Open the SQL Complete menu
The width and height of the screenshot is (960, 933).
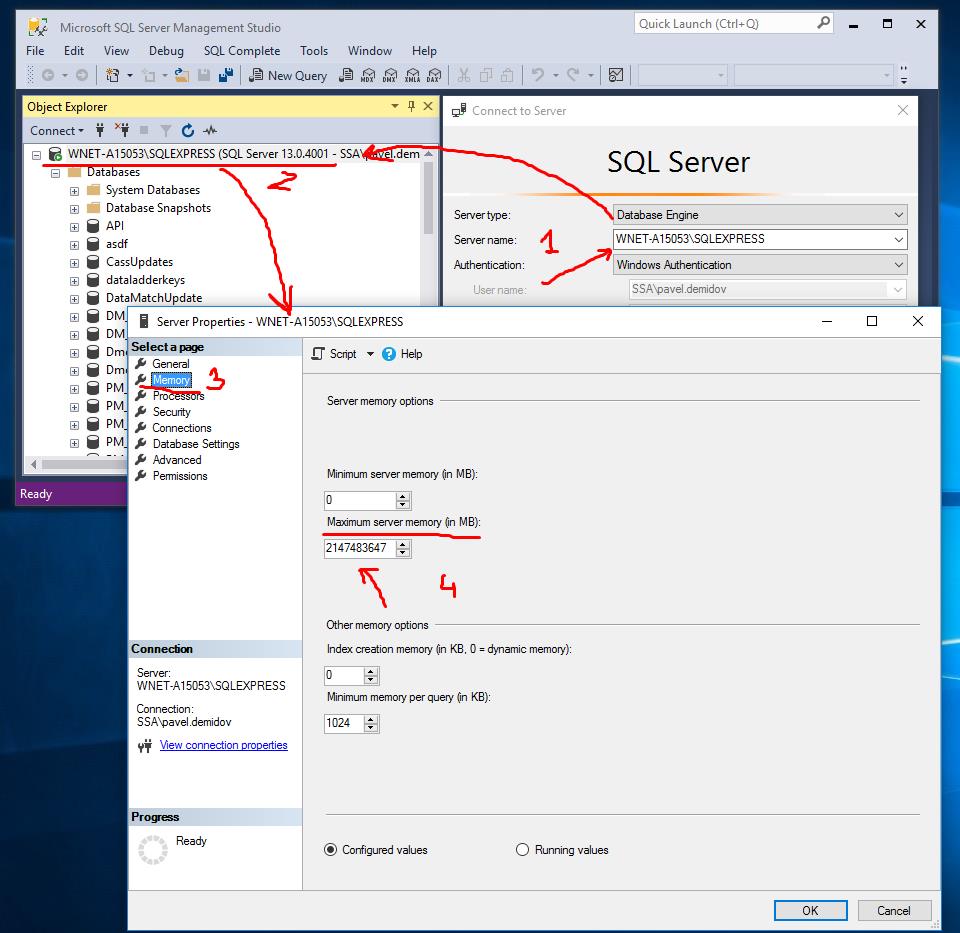242,51
